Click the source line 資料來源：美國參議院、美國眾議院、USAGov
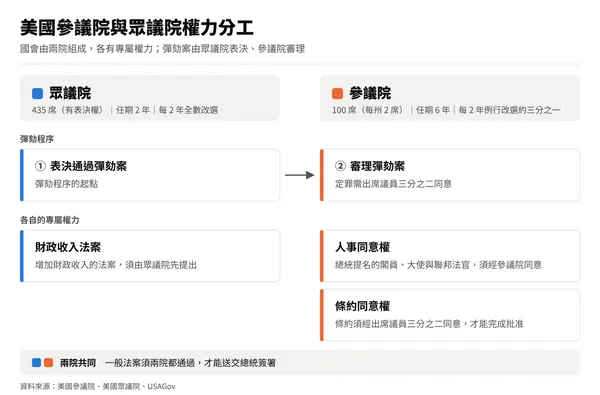This screenshot has width=600, height=395. 98,387
